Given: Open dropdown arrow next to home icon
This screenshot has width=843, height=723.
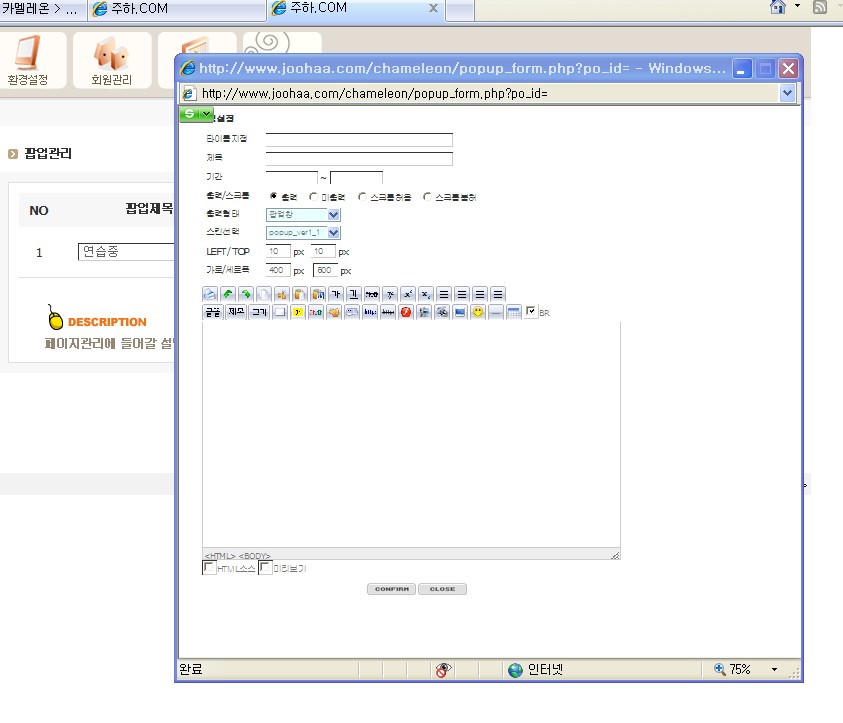Looking at the screenshot, I should click(797, 6).
